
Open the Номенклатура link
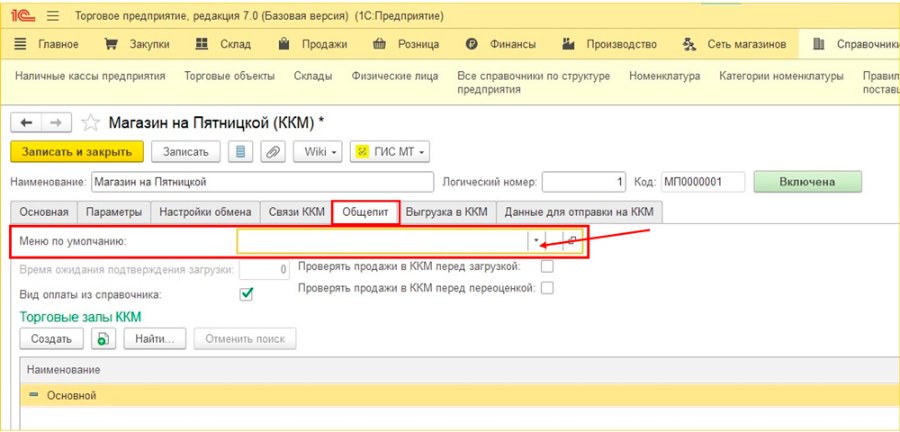tap(665, 76)
